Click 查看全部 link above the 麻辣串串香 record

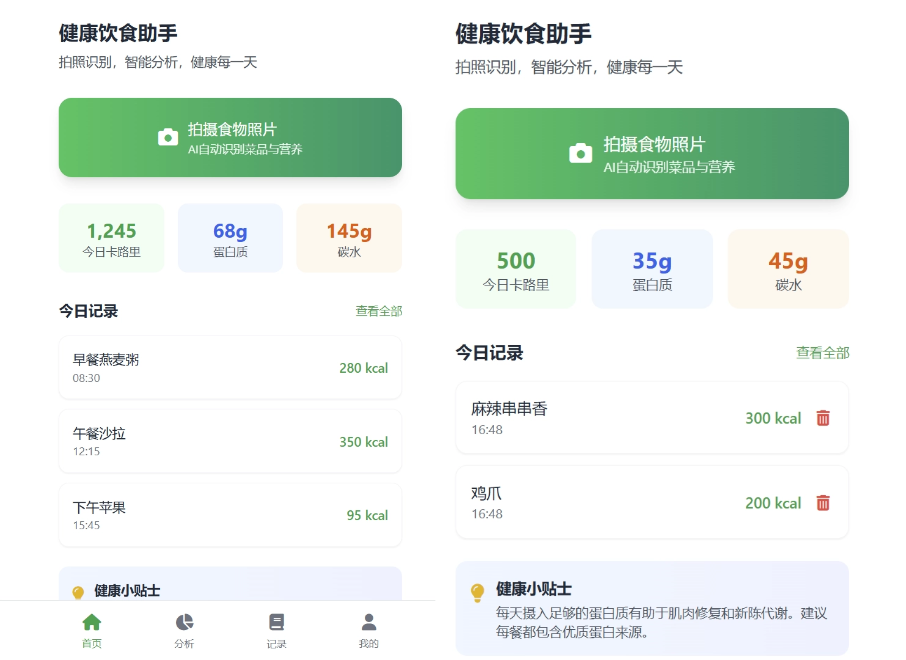(822, 353)
